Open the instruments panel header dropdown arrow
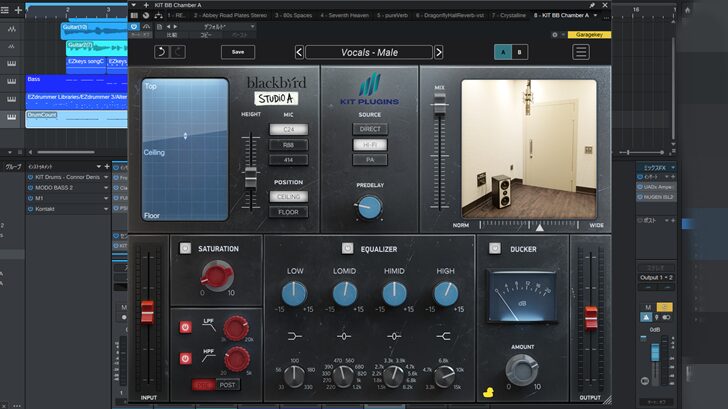 click(x=98, y=166)
